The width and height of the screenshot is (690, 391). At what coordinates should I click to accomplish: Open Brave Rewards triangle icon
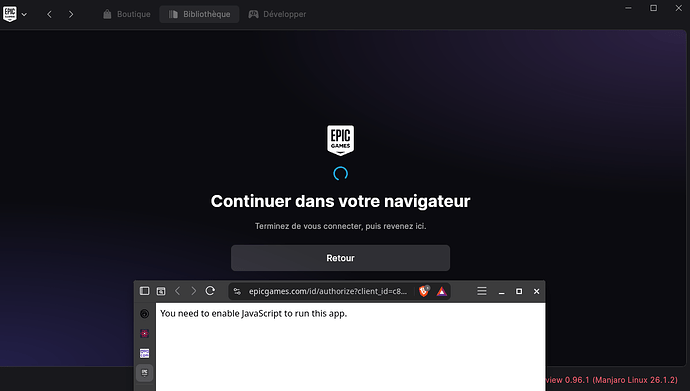tap(441, 291)
